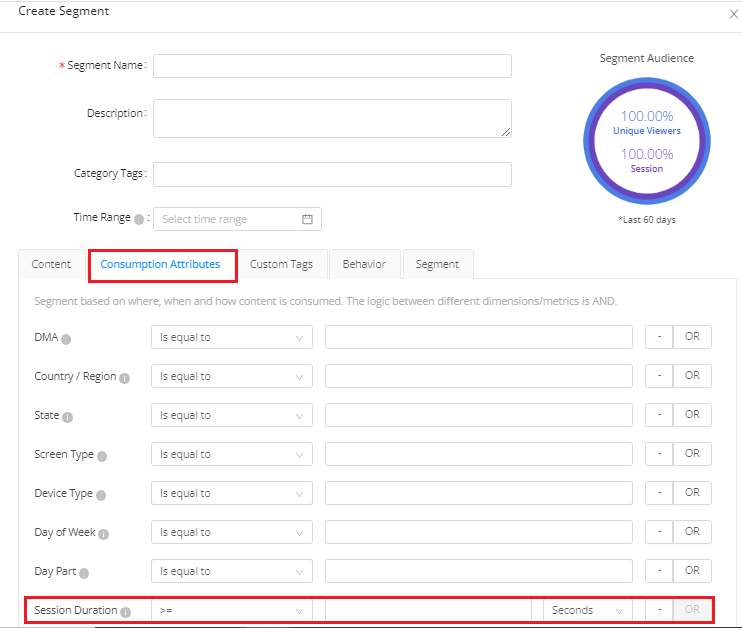Grab the Description field resize handle
The height and width of the screenshot is (628, 742).
pyautogui.click(x=506, y=132)
